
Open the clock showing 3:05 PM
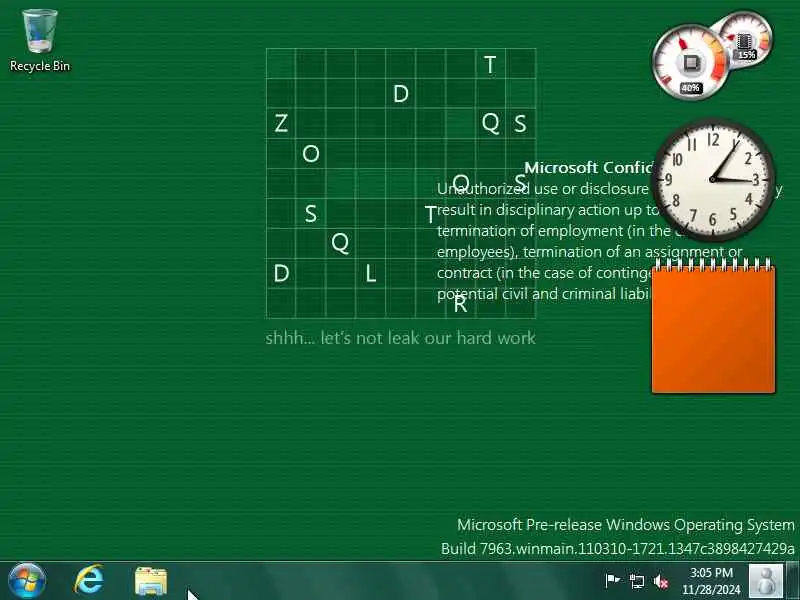pyautogui.click(x=711, y=581)
